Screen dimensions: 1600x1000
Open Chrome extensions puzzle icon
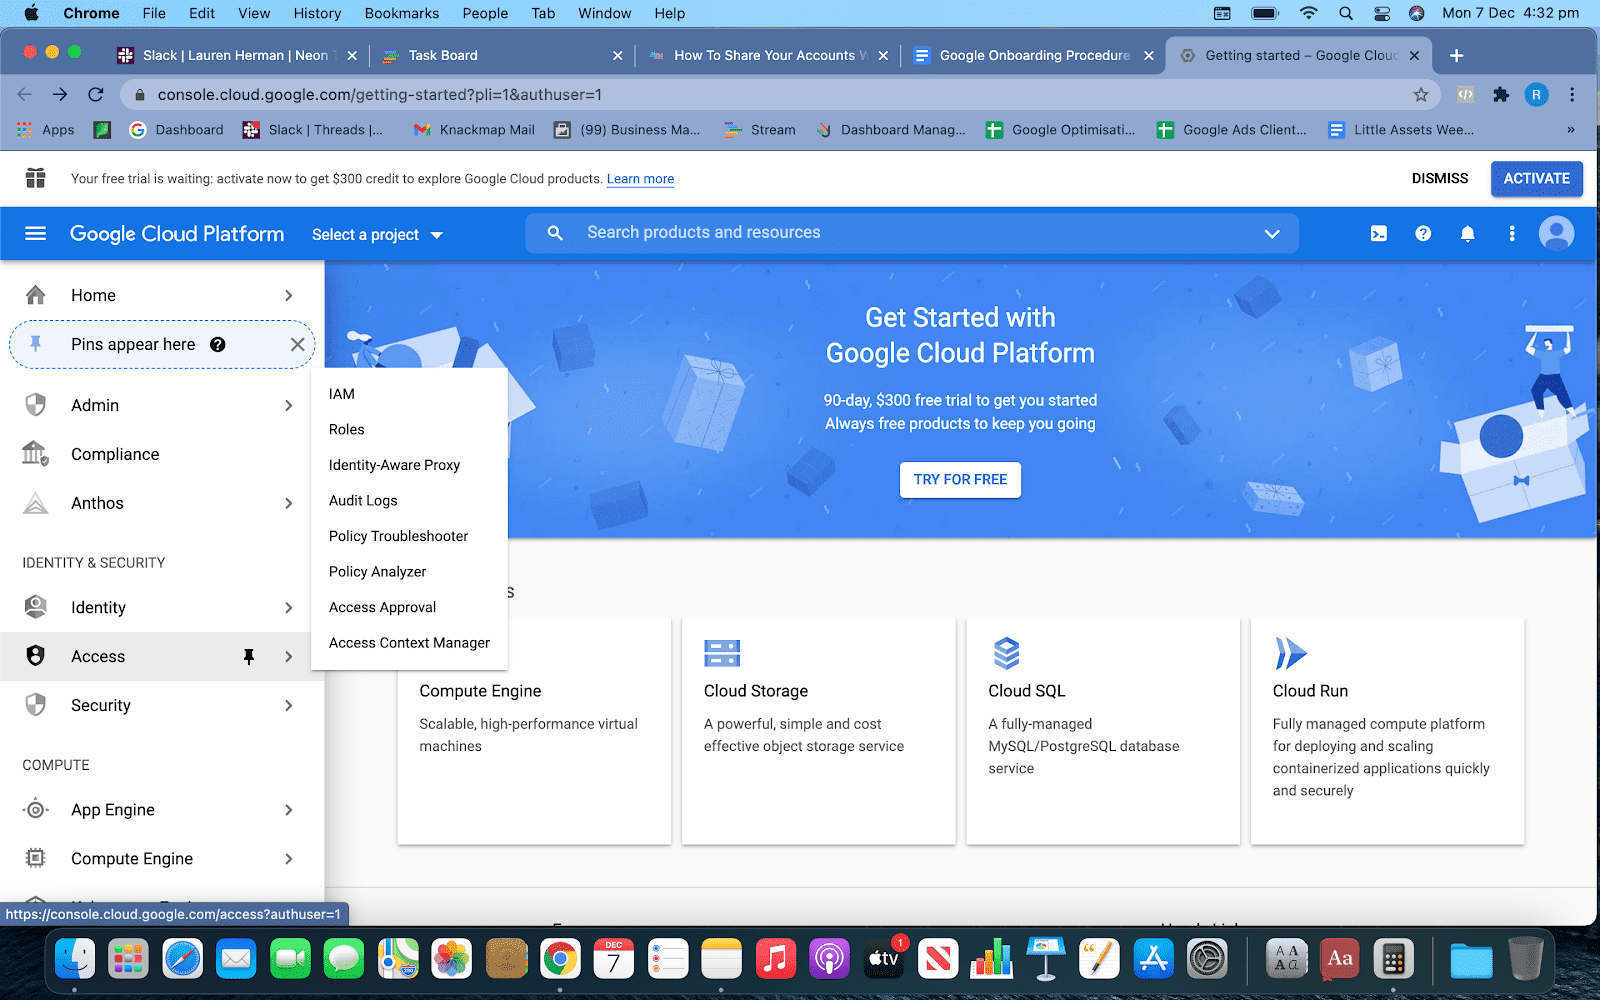click(x=1501, y=95)
